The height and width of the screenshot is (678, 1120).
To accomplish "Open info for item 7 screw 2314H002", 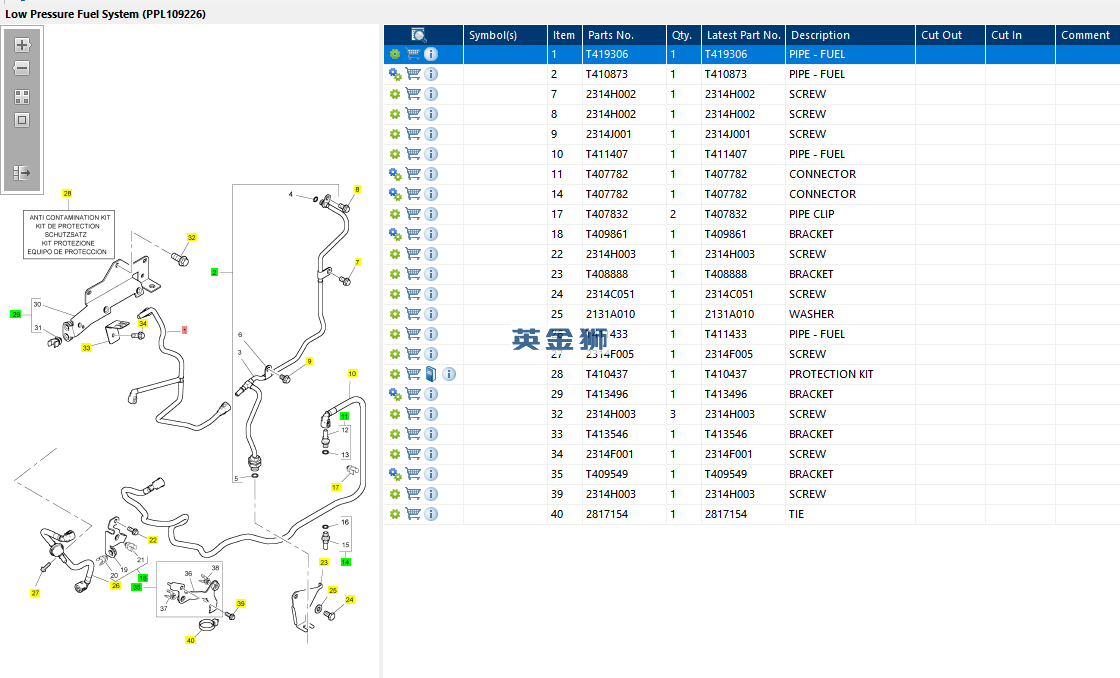I will click(x=431, y=94).
